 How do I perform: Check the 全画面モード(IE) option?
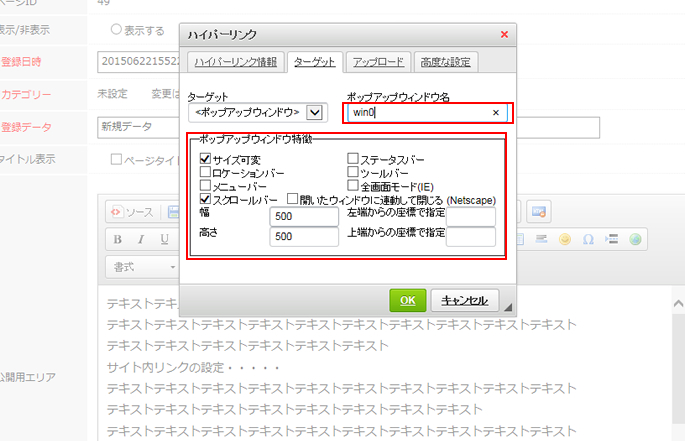(353, 185)
